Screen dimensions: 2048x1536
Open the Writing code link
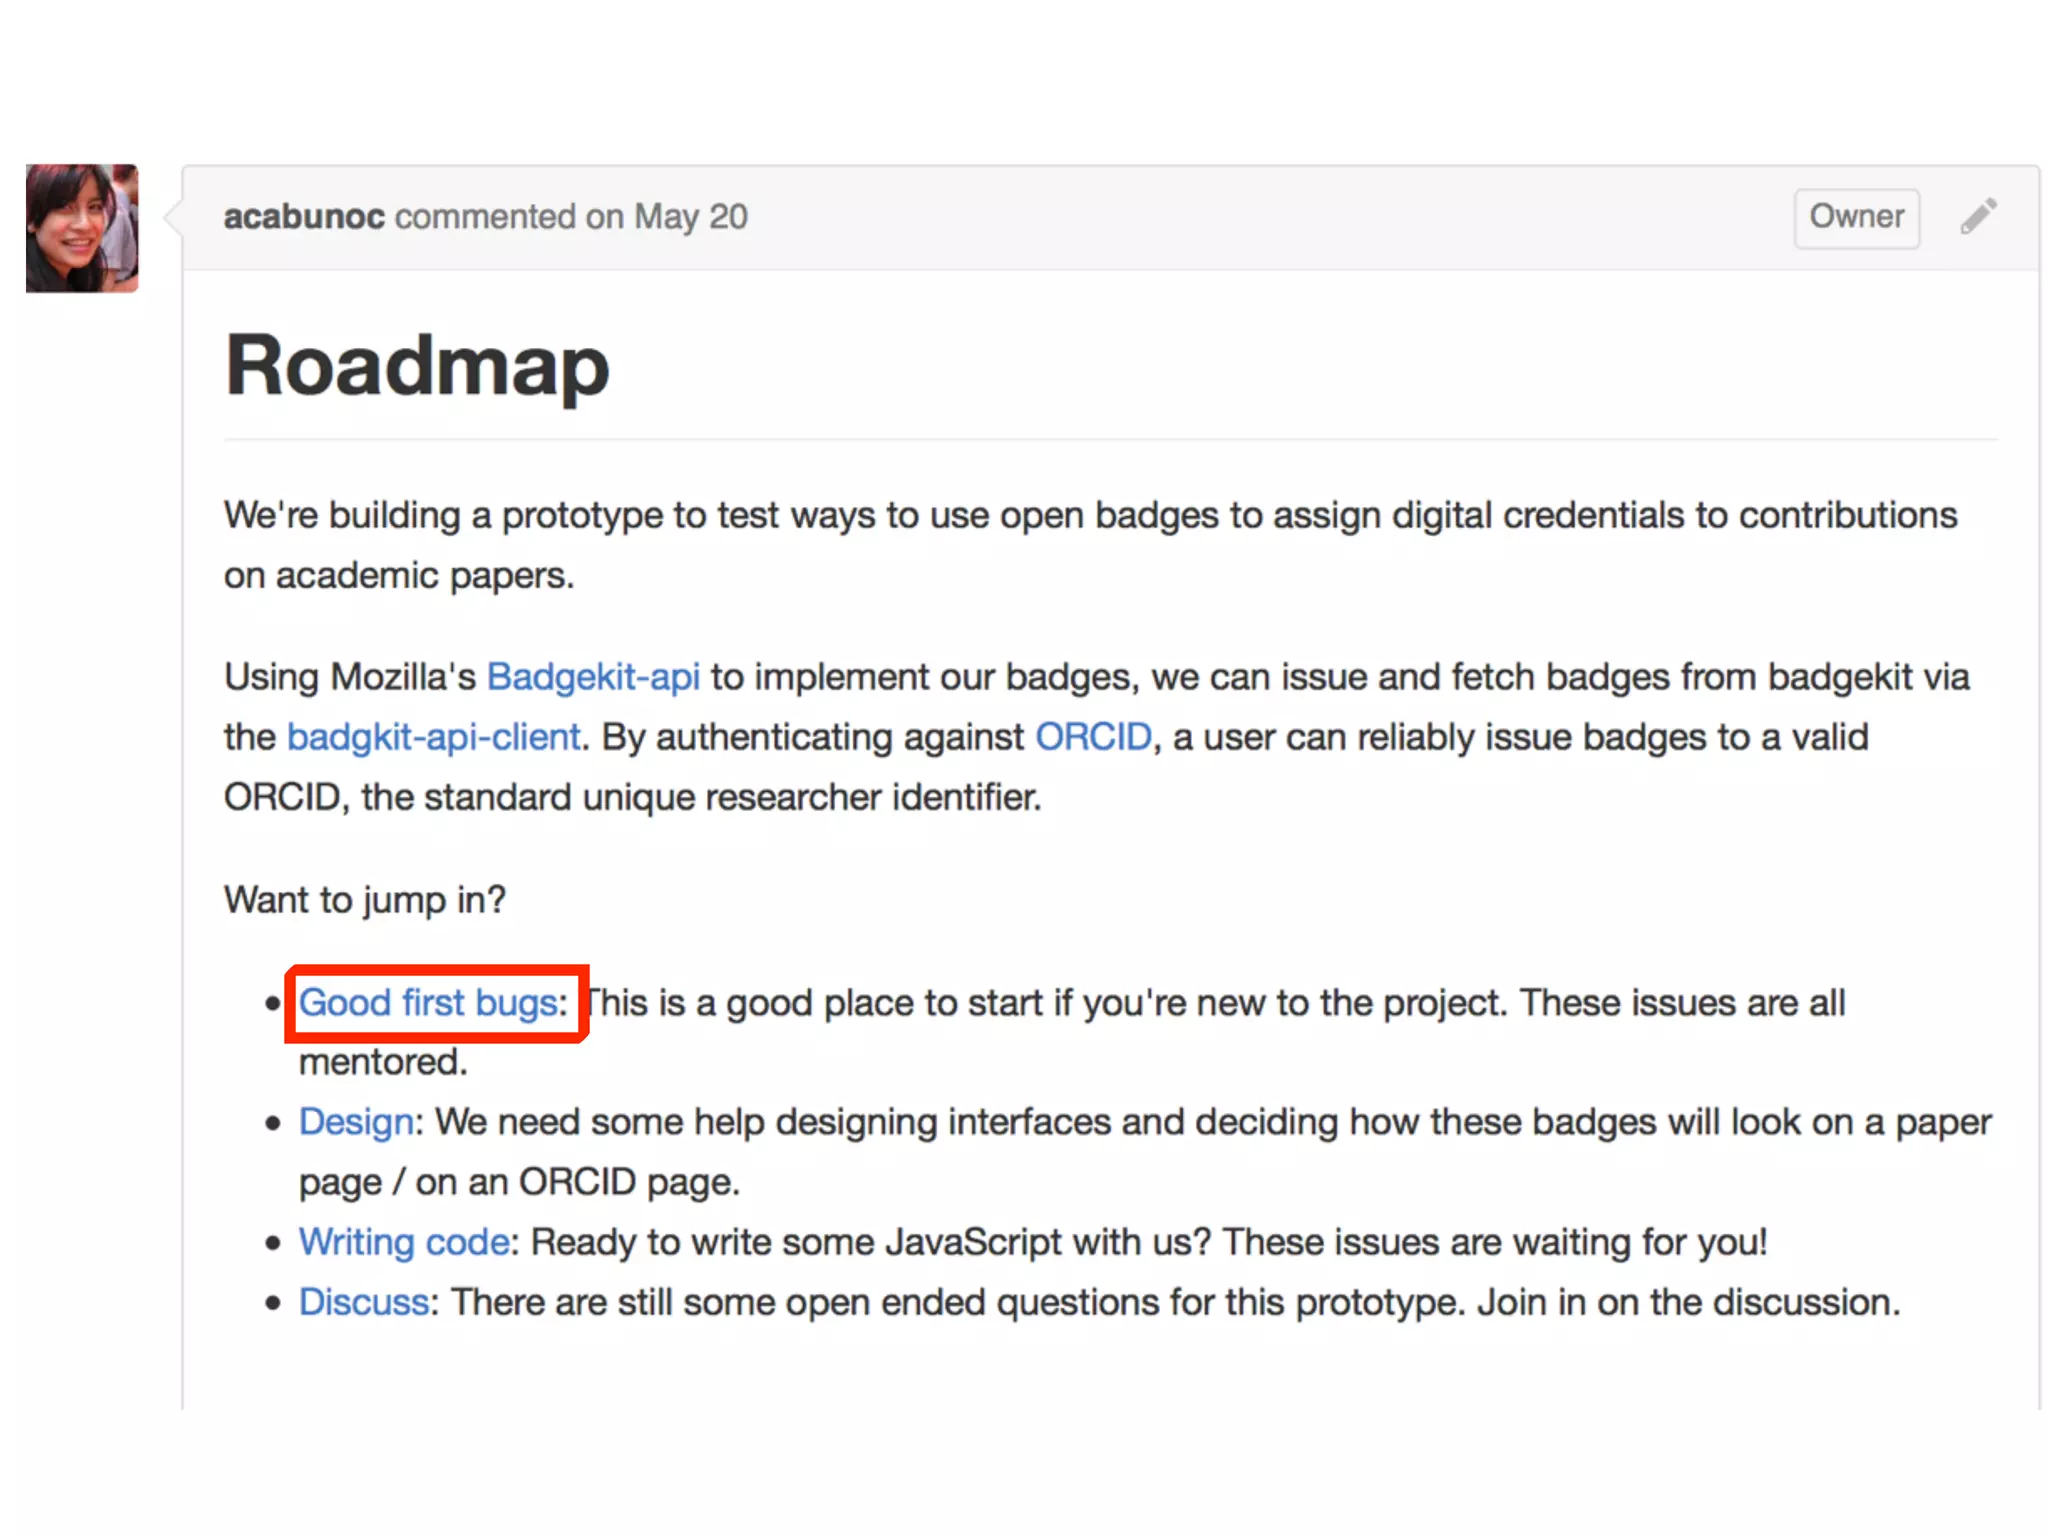tap(405, 1242)
